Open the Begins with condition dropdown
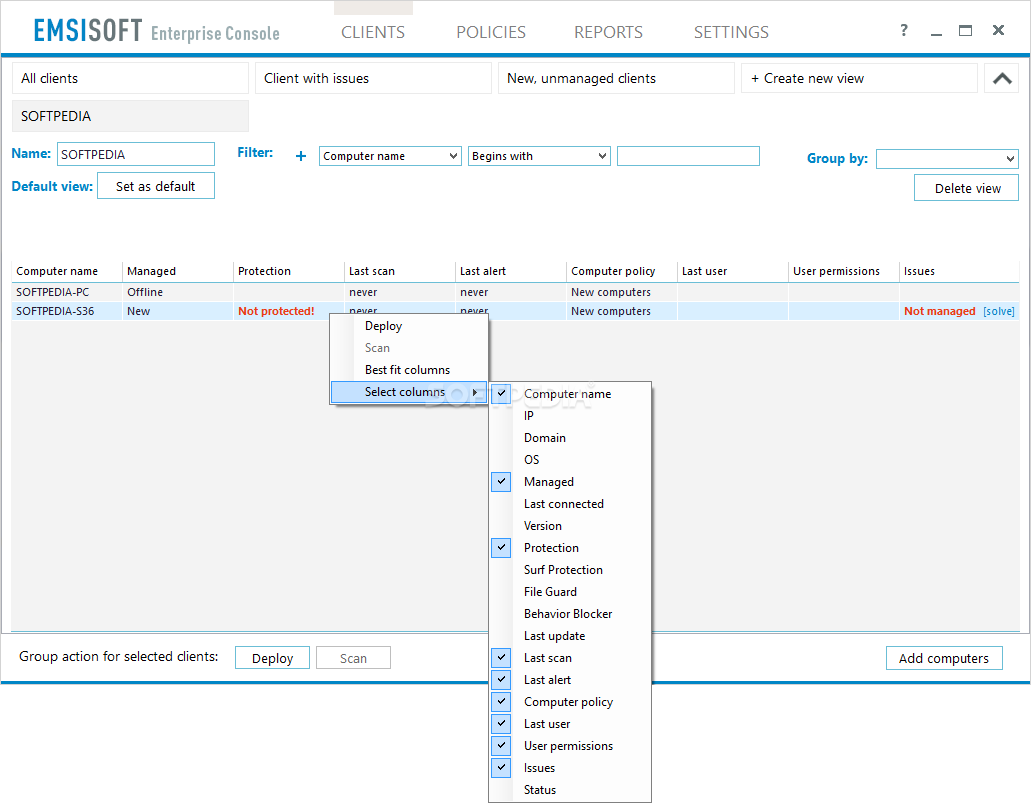Viewport: 1031px width, 803px height. tap(539, 156)
